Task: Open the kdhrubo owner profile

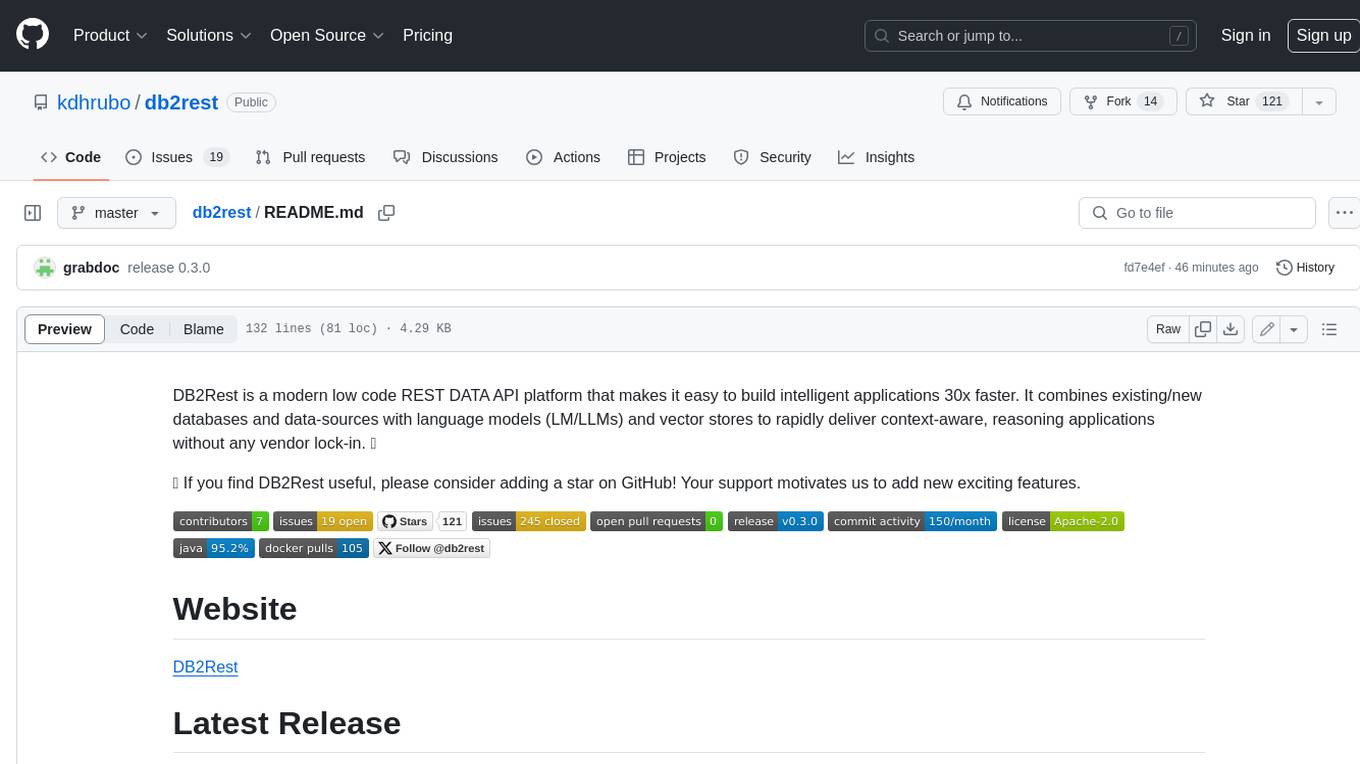Action: coord(94,102)
